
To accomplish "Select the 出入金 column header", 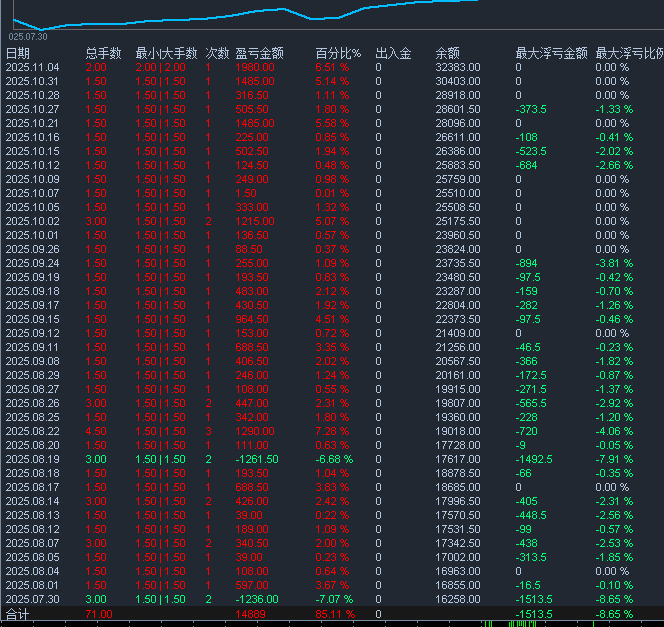I will click(393, 53).
